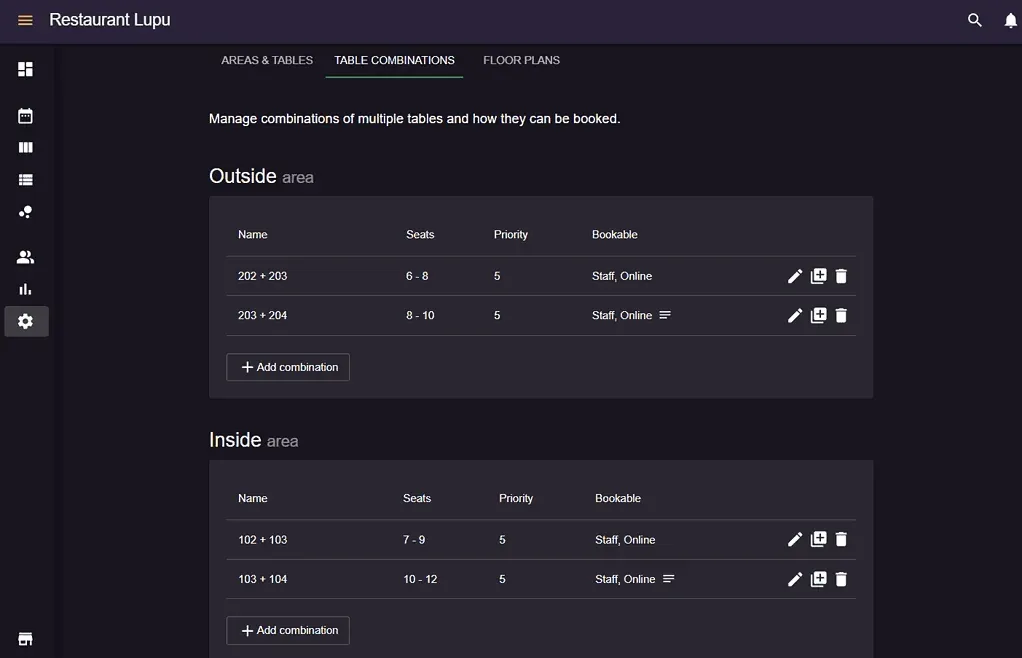Open the bar chart statistics icon
The width and height of the screenshot is (1022, 658).
tap(25, 289)
